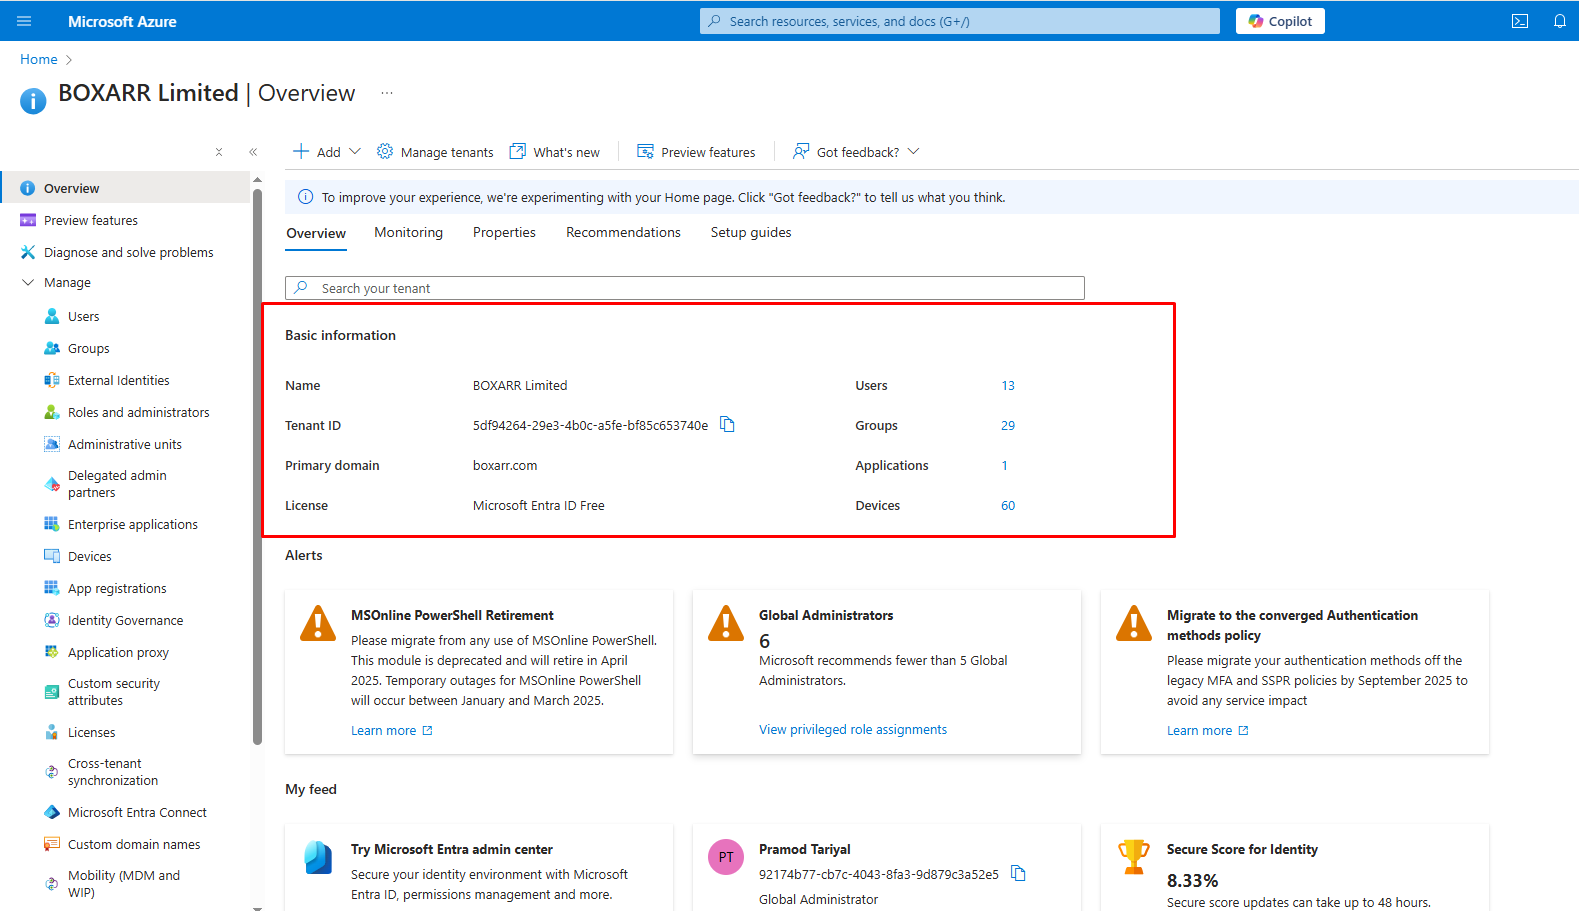The image size is (1579, 911).
Task: Open Preview features from toolbar
Action: coord(696,152)
